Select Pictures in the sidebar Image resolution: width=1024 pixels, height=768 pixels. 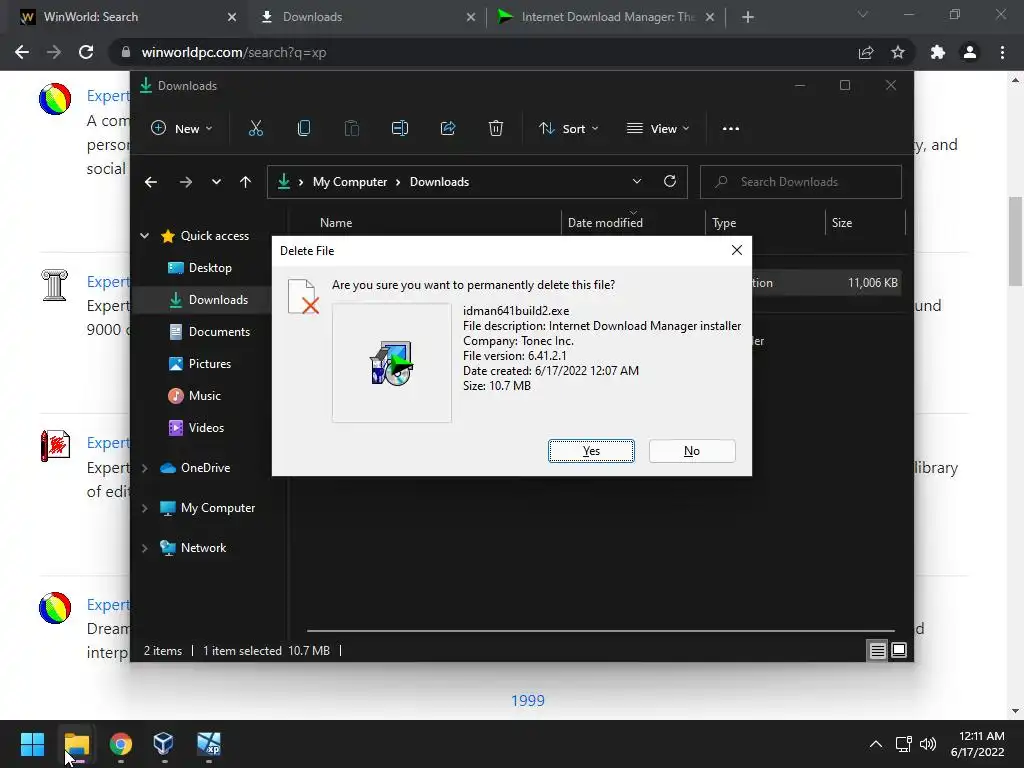[210, 364]
